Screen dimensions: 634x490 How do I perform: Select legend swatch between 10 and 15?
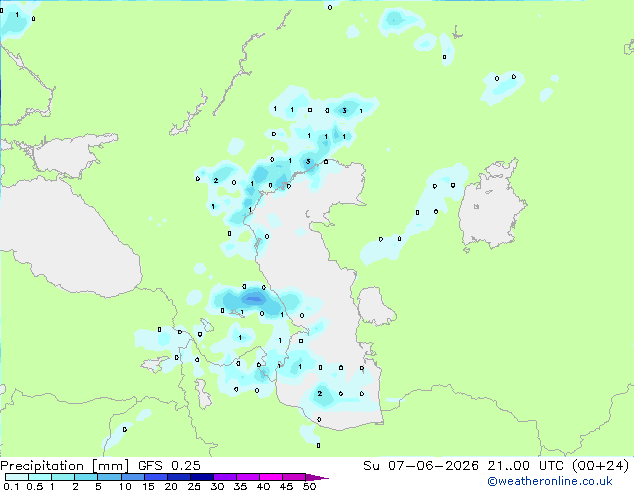point(133,477)
